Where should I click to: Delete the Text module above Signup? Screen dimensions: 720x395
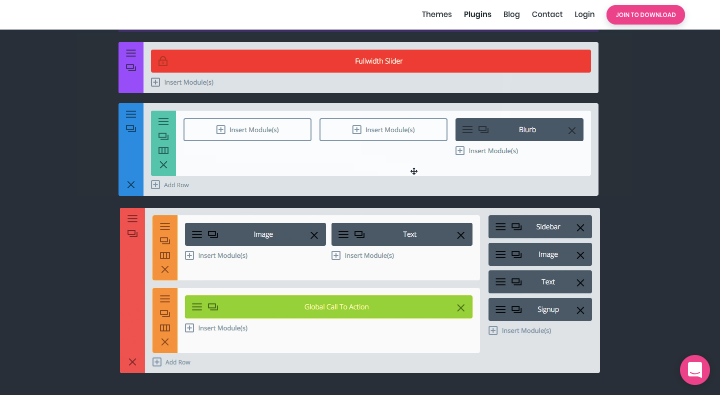(580, 283)
